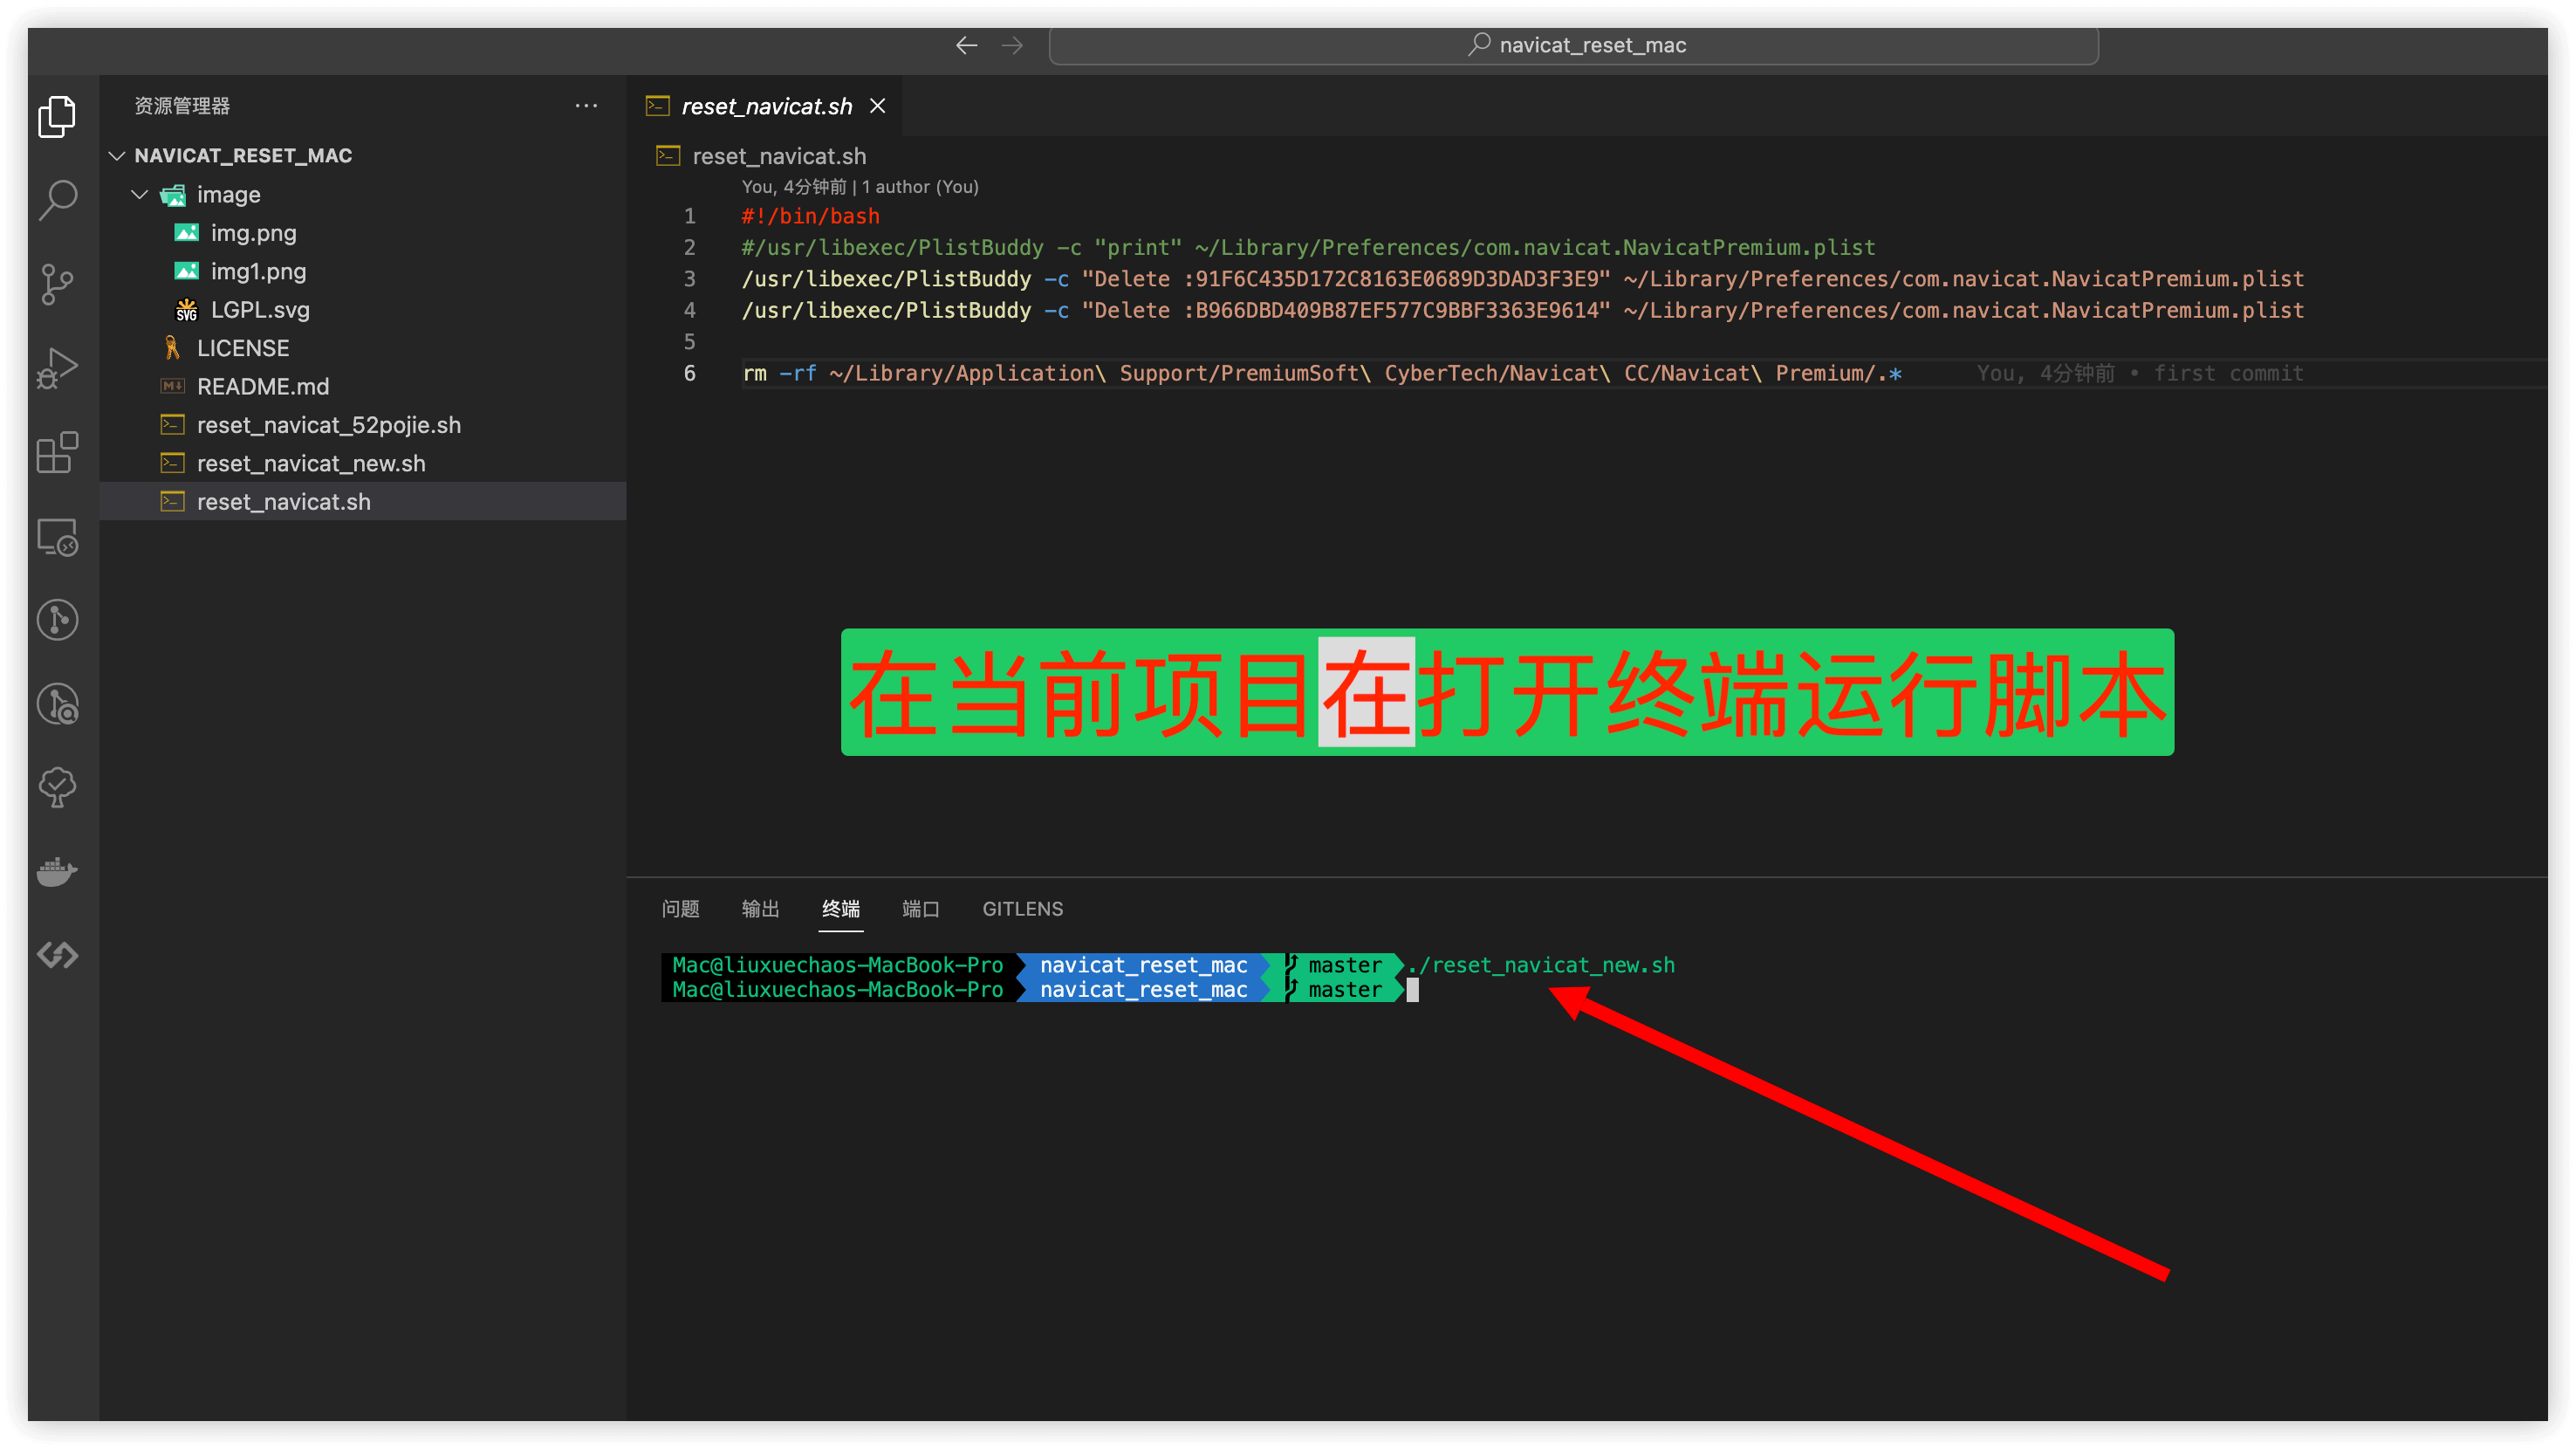Open img.png in the explorer
This screenshot has width=2576, height=1449.
(x=363, y=233)
